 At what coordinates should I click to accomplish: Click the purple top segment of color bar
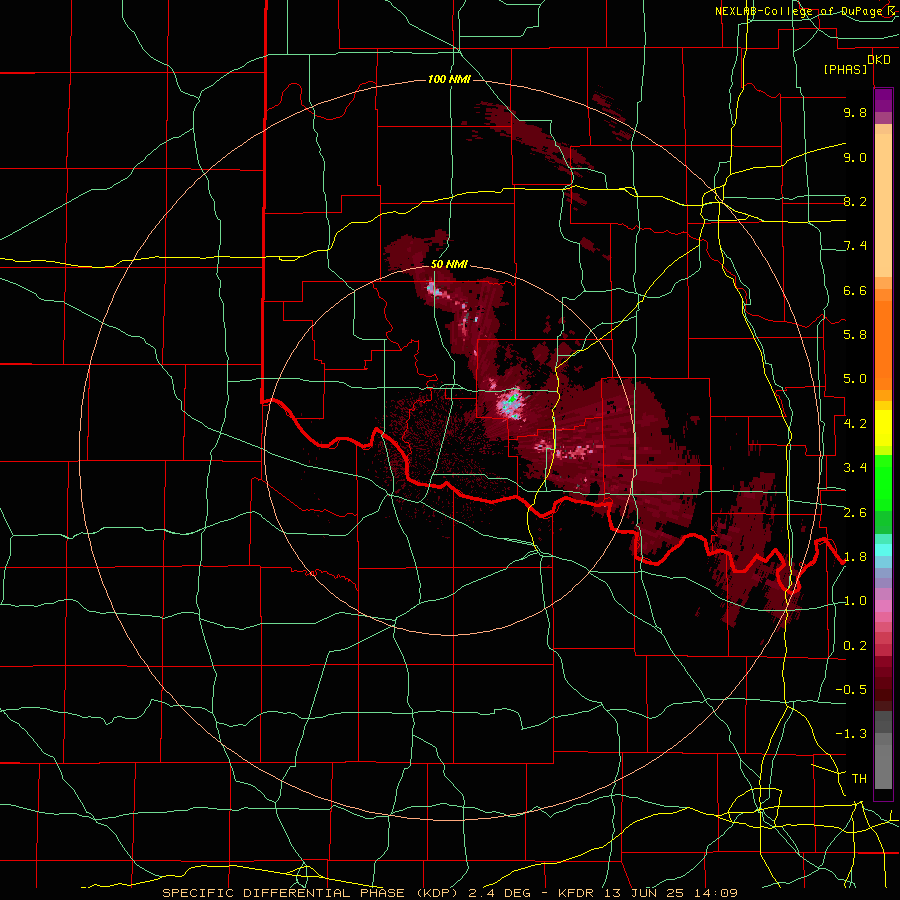(883, 100)
